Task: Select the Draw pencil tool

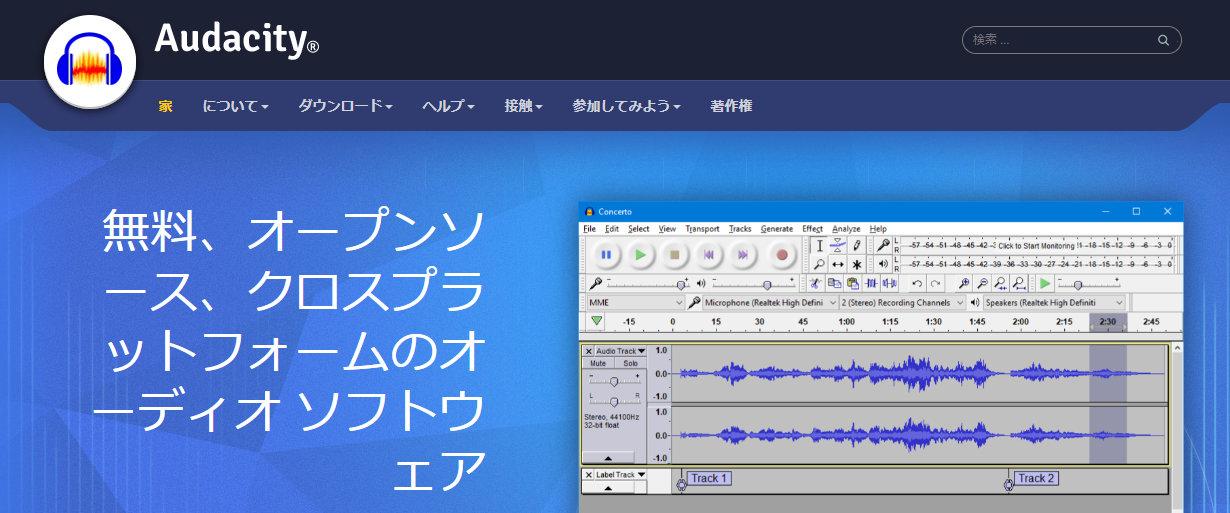Action: 857,246
